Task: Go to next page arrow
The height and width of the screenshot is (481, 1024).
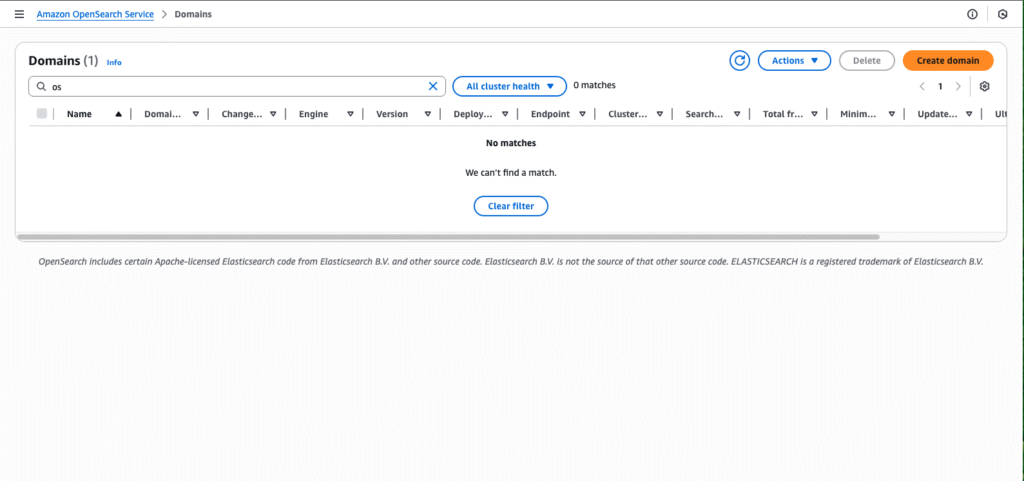Action: click(958, 87)
